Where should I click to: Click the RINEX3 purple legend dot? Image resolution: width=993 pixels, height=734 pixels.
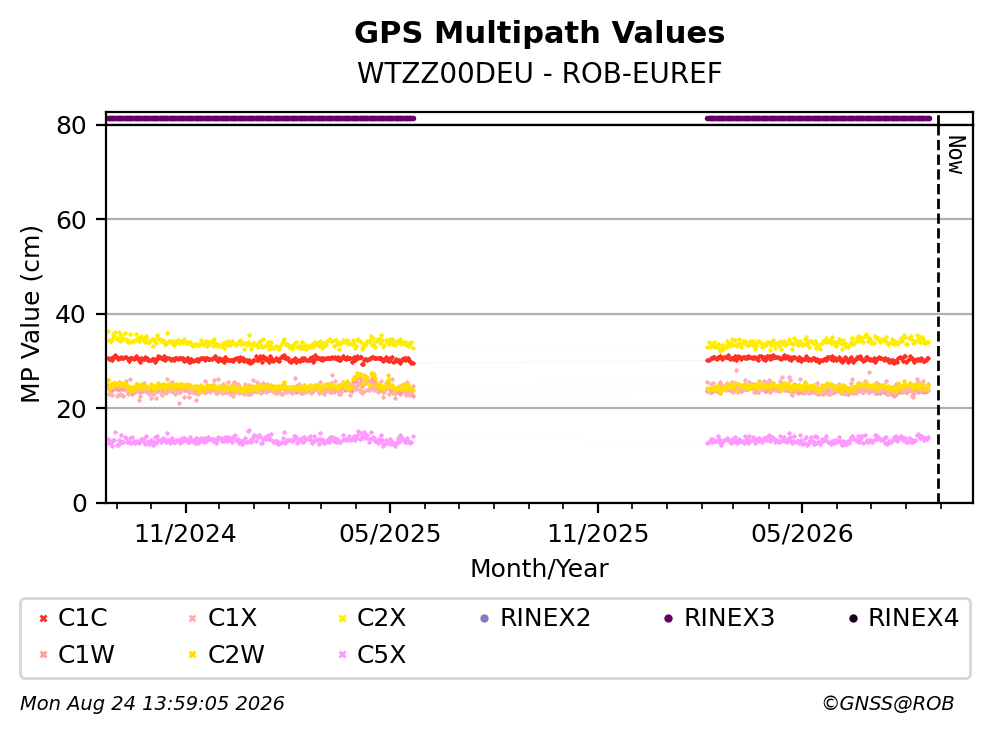(669, 618)
